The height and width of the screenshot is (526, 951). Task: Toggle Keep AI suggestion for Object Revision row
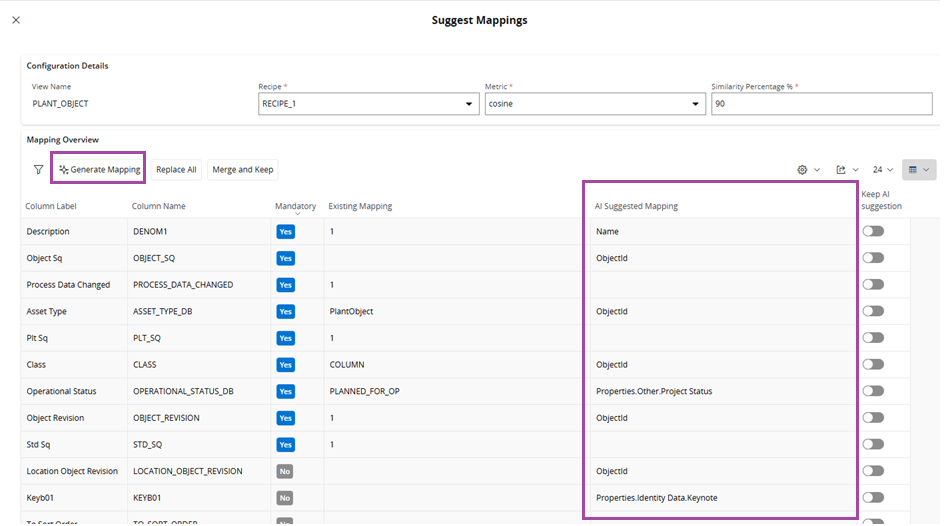point(873,418)
